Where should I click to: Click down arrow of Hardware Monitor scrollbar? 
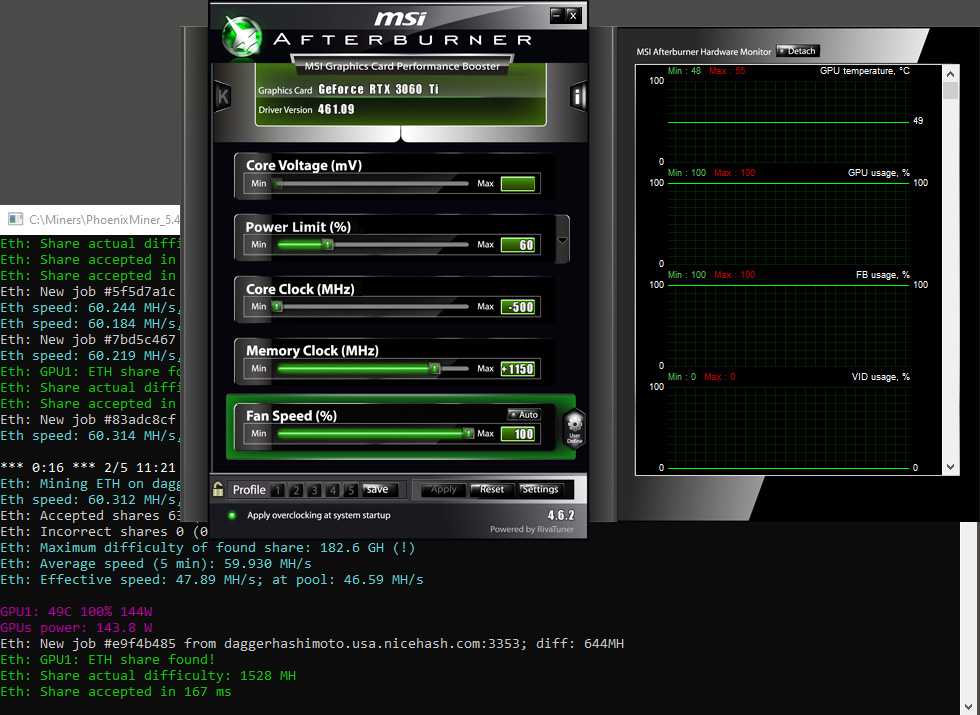pos(951,467)
